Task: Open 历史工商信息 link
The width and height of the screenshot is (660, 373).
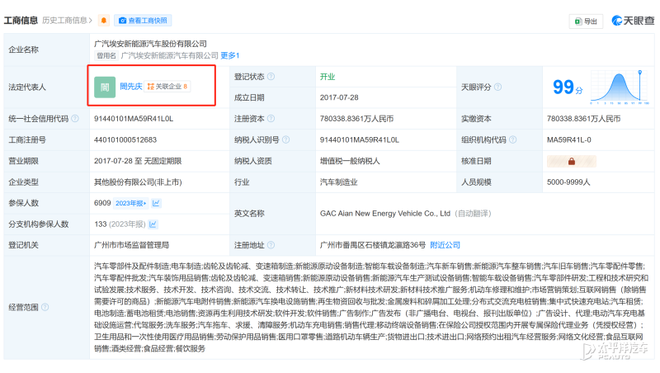Action: pyautogui.click(x=67, y=20)
